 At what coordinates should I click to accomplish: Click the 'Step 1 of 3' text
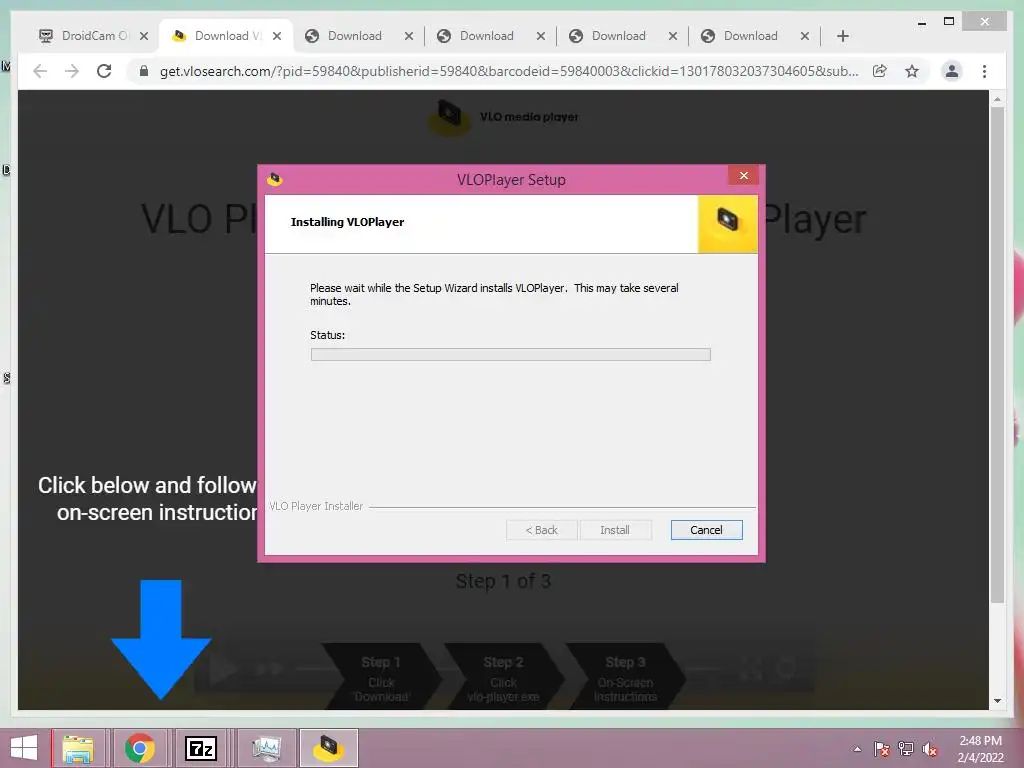tap(503, 581)
